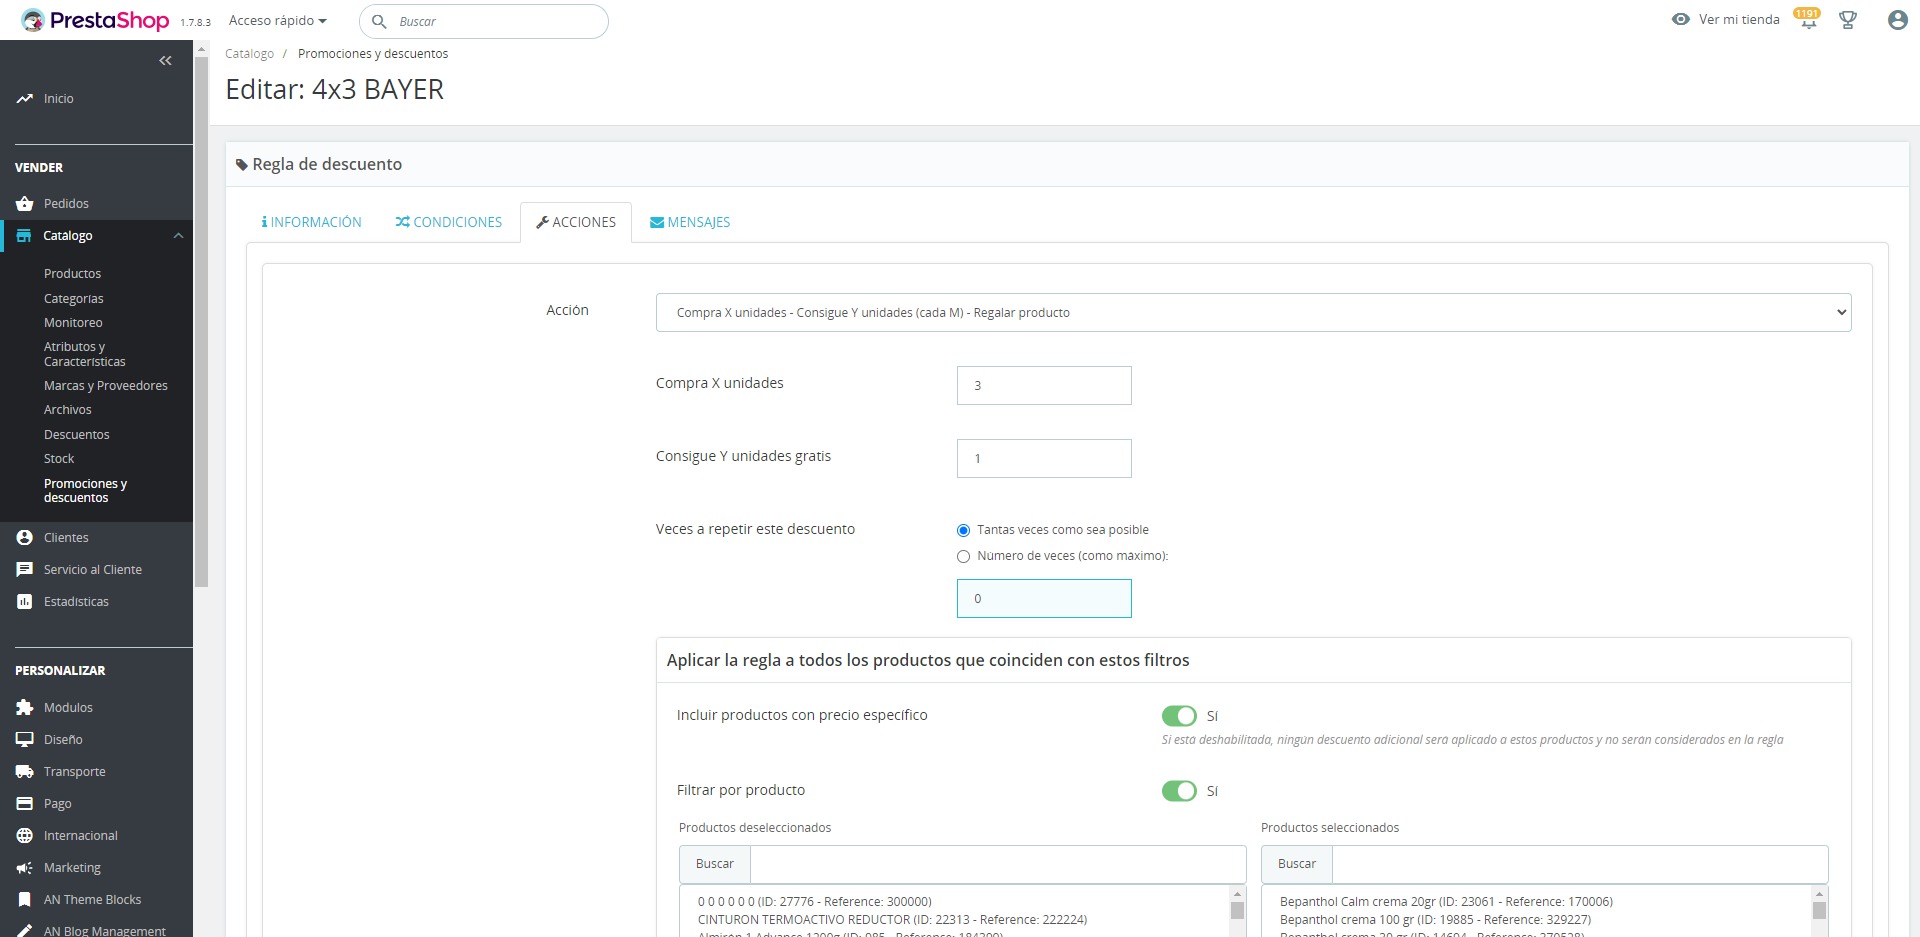Select 'Bepanthol Calm crema 20gr' product
This screenshot has width=1920, height=937.
(1446, 902)
